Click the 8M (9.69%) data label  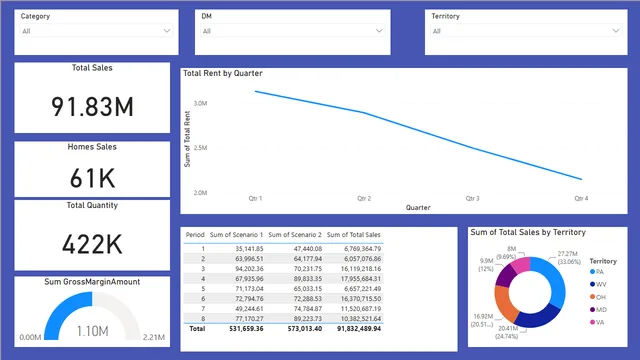(507, 253)
